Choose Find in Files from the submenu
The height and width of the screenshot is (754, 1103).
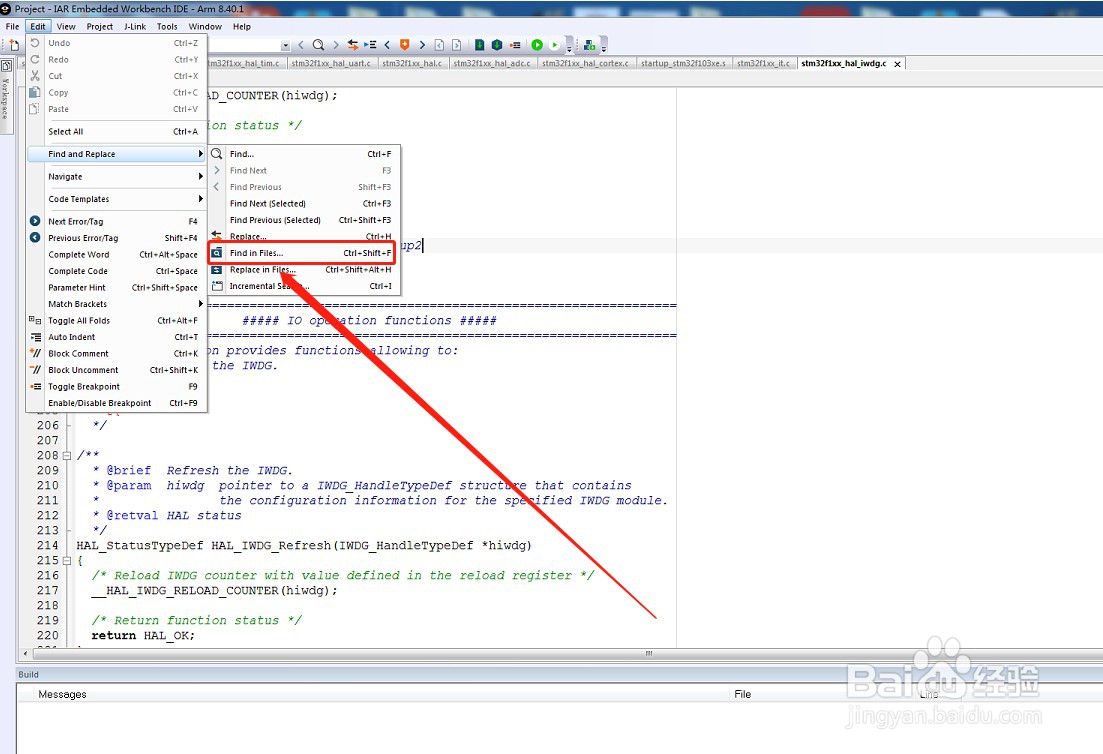pos(304,253)
